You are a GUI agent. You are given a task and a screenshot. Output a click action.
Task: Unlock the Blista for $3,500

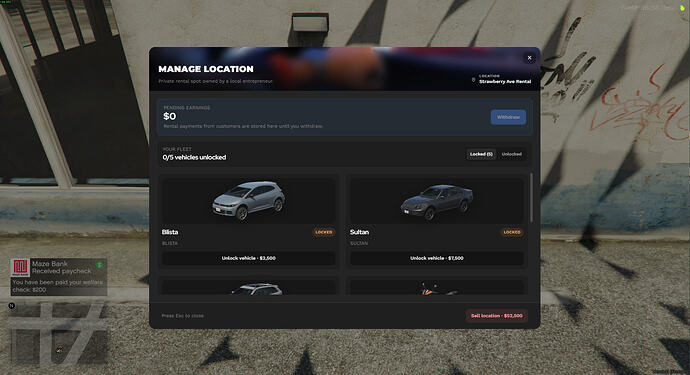tap(249, 258)
